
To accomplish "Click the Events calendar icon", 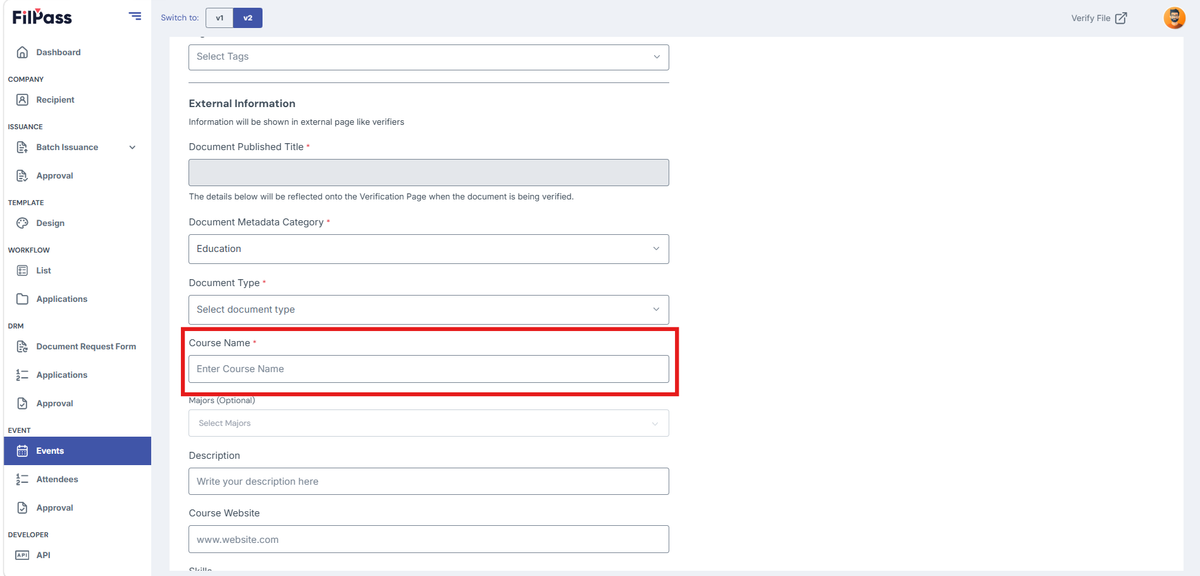I will tap(22, 451).
